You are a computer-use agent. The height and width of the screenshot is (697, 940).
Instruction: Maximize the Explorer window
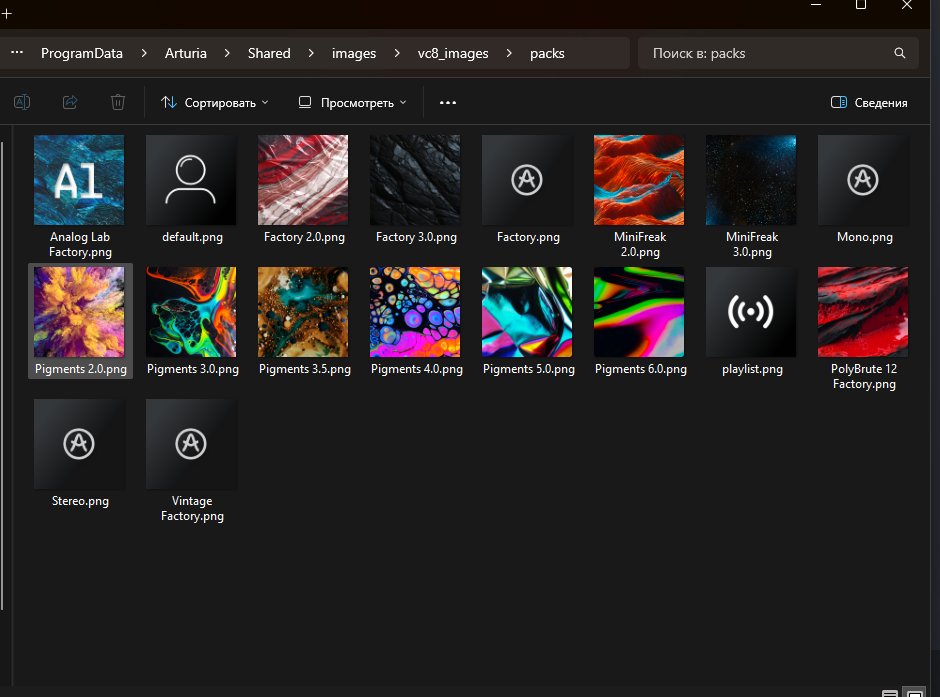pos(861,5)
